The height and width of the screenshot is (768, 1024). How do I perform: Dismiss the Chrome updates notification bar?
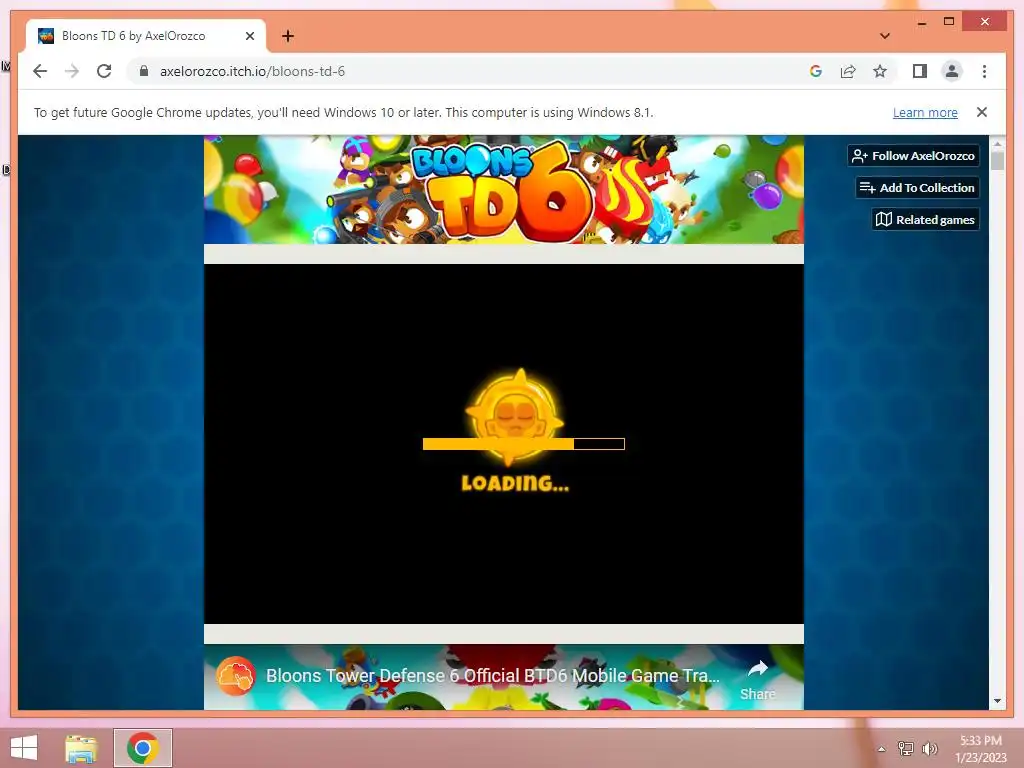[x=982, y=112]
